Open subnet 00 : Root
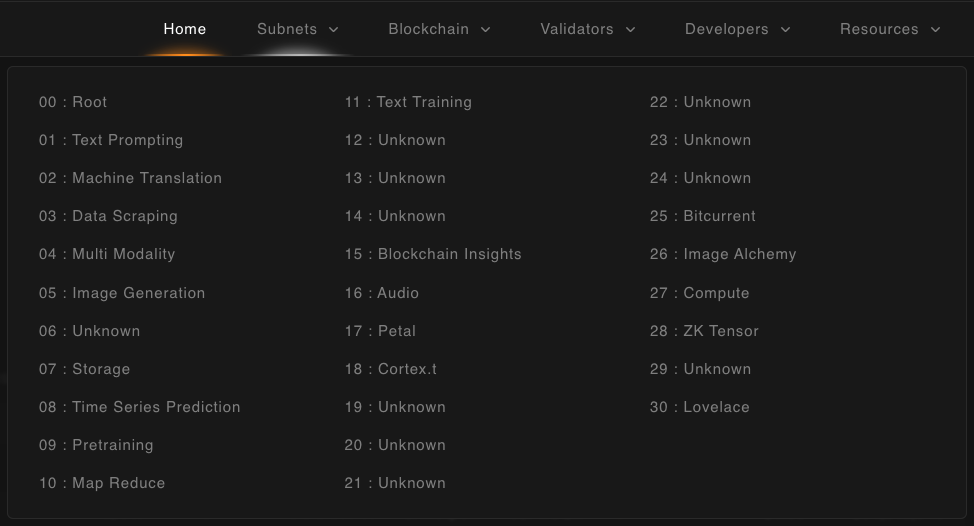This screenshot has width=974, height=526. click(73, 102)
